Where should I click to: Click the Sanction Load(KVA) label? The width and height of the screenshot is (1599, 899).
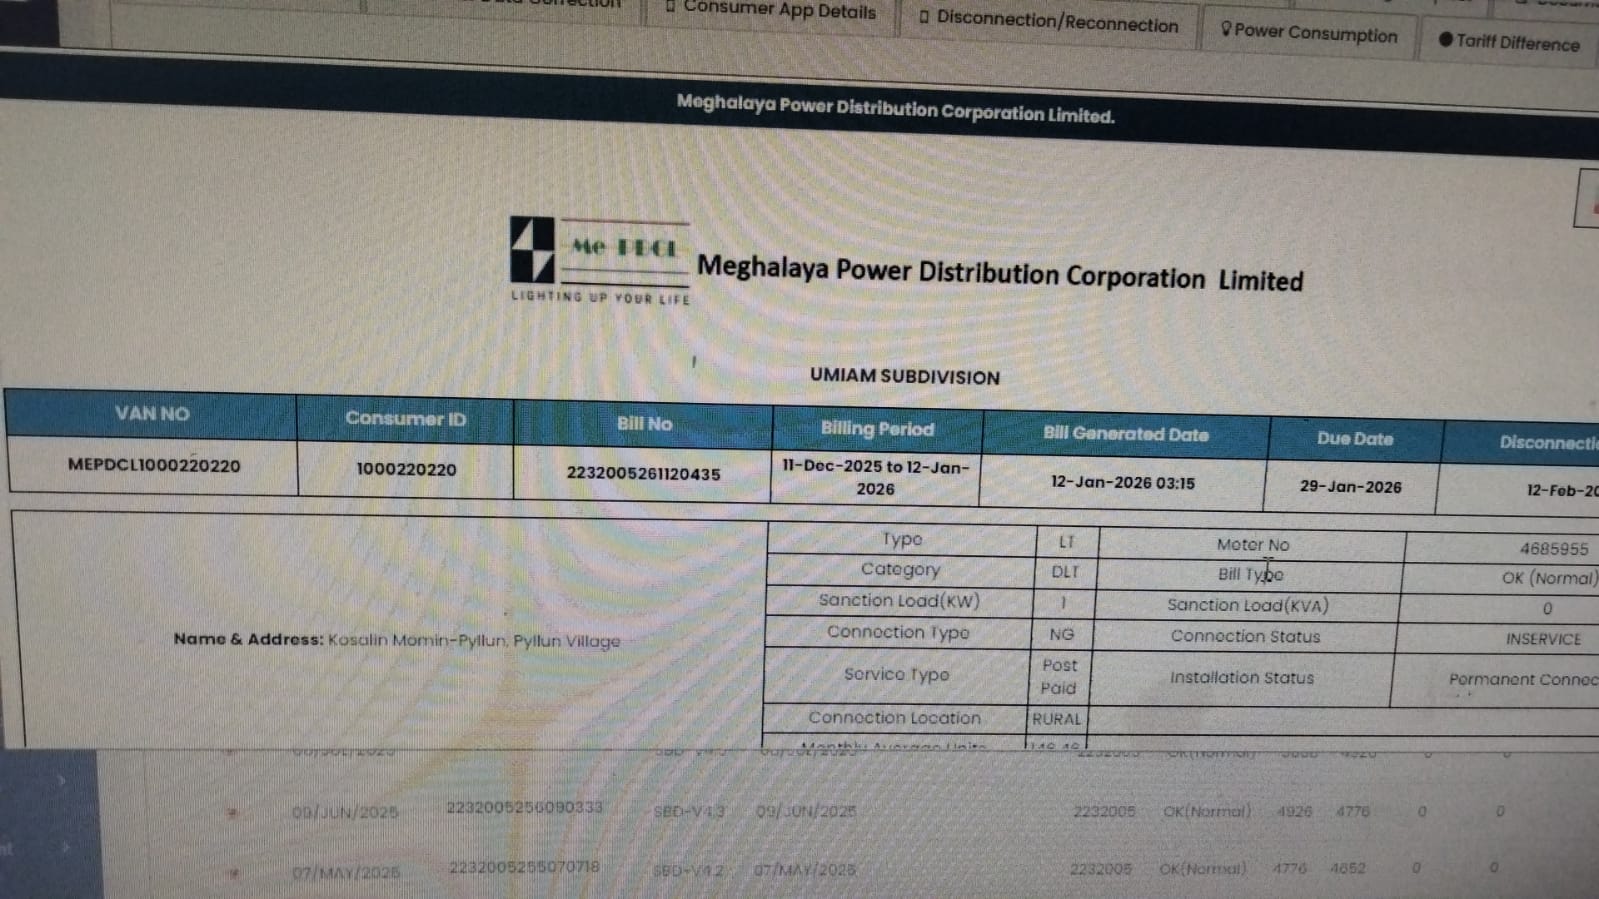click(1248, 605)
